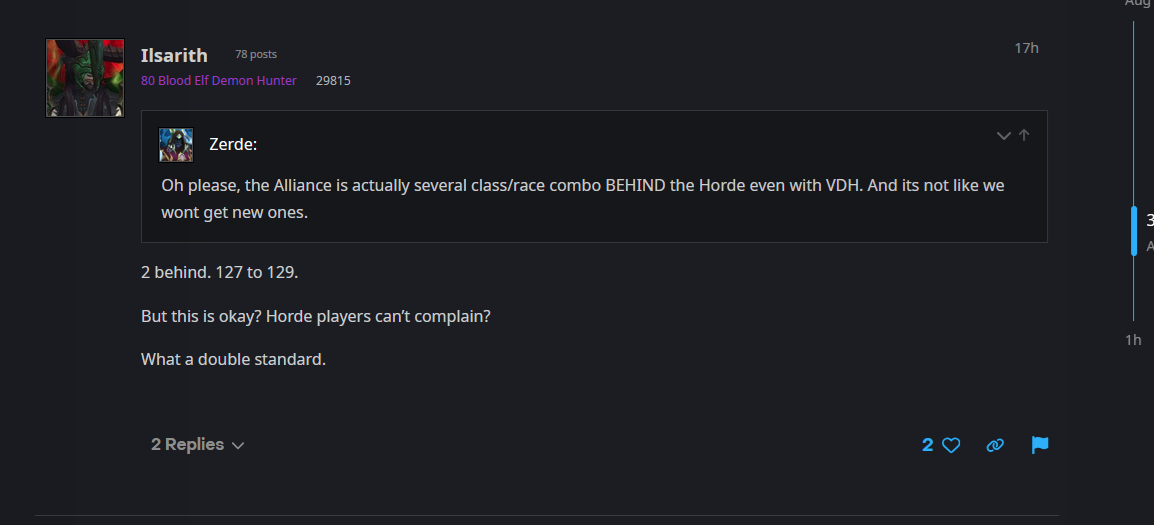This screenshot has width=1154, height=525.
Task: Copy post link via chain icon
Action: point(995,445)
